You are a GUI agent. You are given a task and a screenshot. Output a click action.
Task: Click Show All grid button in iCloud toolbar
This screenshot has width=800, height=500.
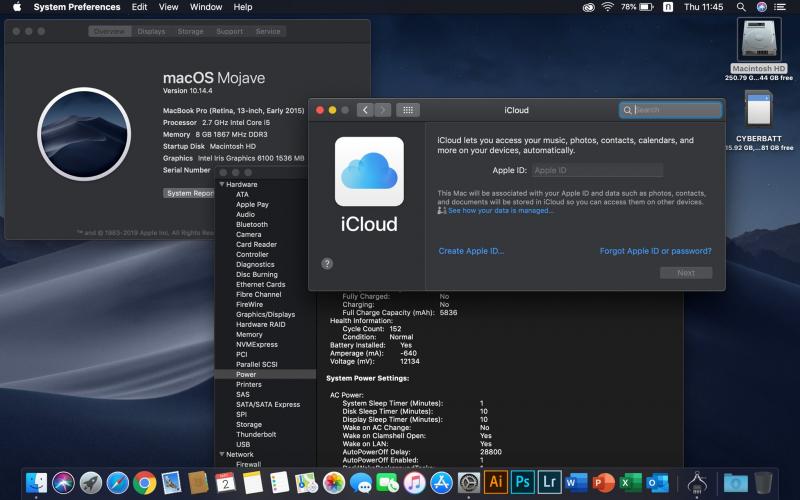click(408, 110)
